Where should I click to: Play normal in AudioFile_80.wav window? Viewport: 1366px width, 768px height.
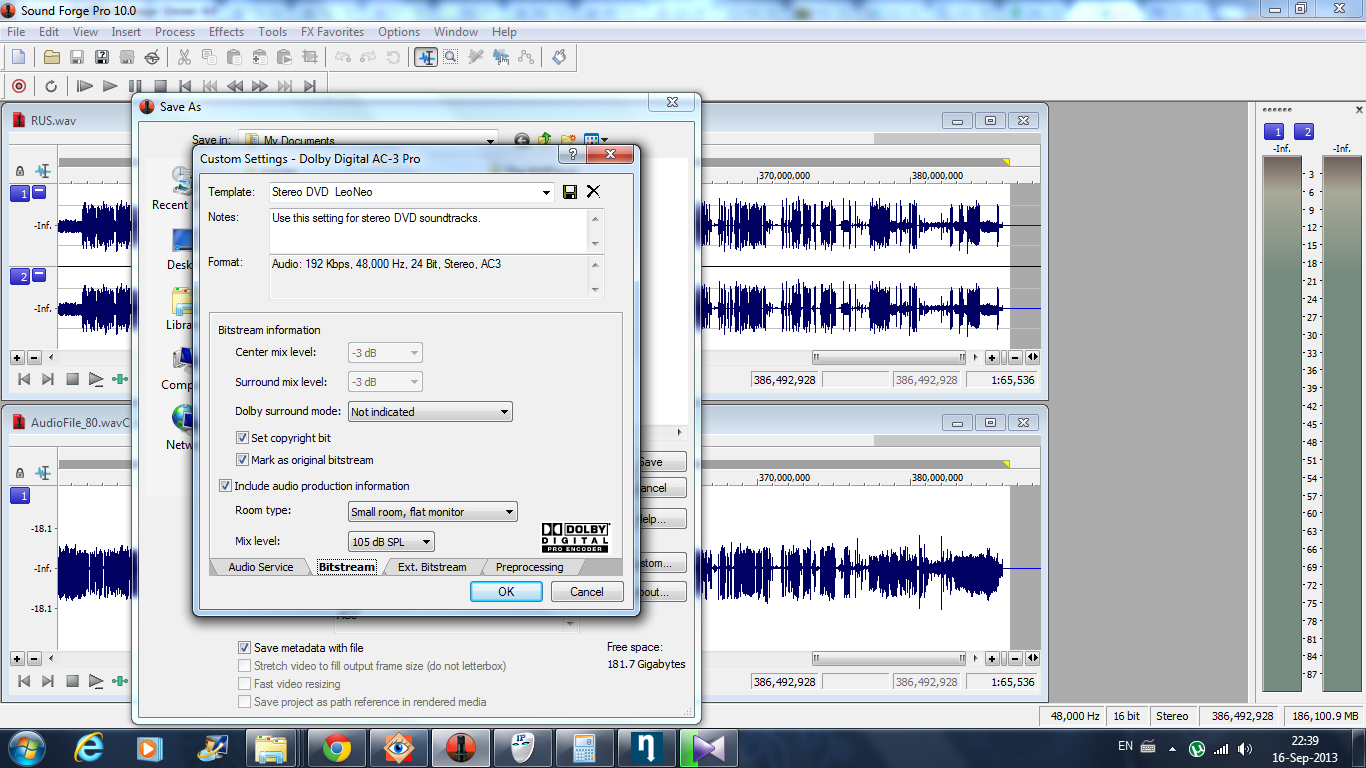click(96, 681)
